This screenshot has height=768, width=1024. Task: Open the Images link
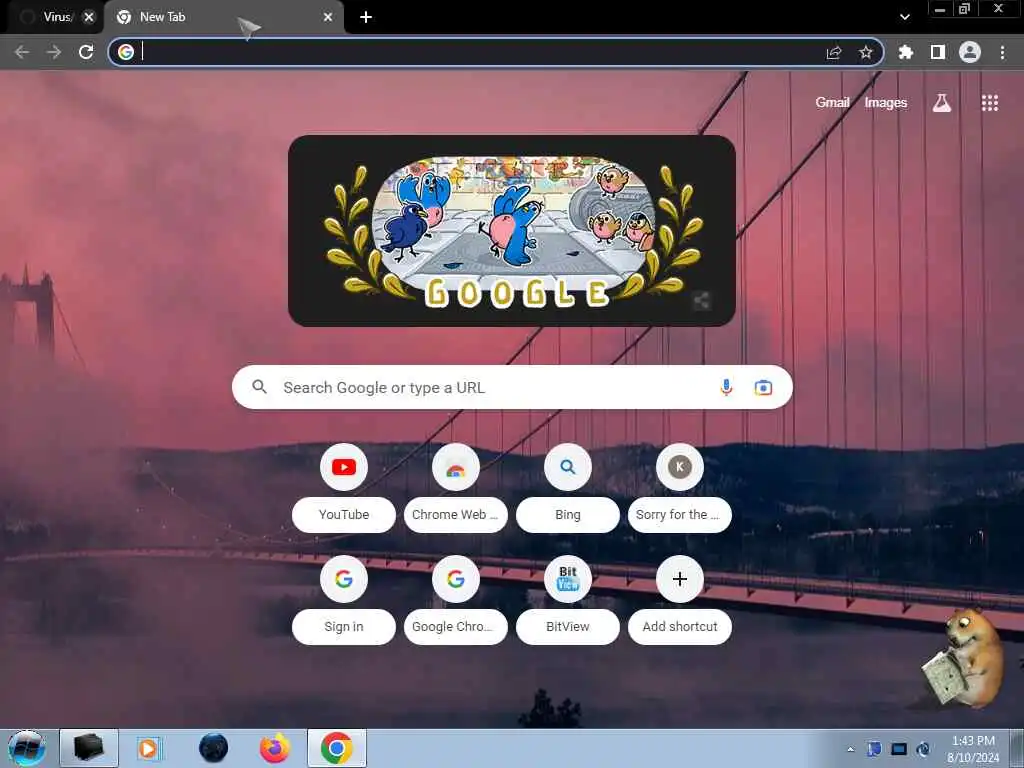click(886, 103)
